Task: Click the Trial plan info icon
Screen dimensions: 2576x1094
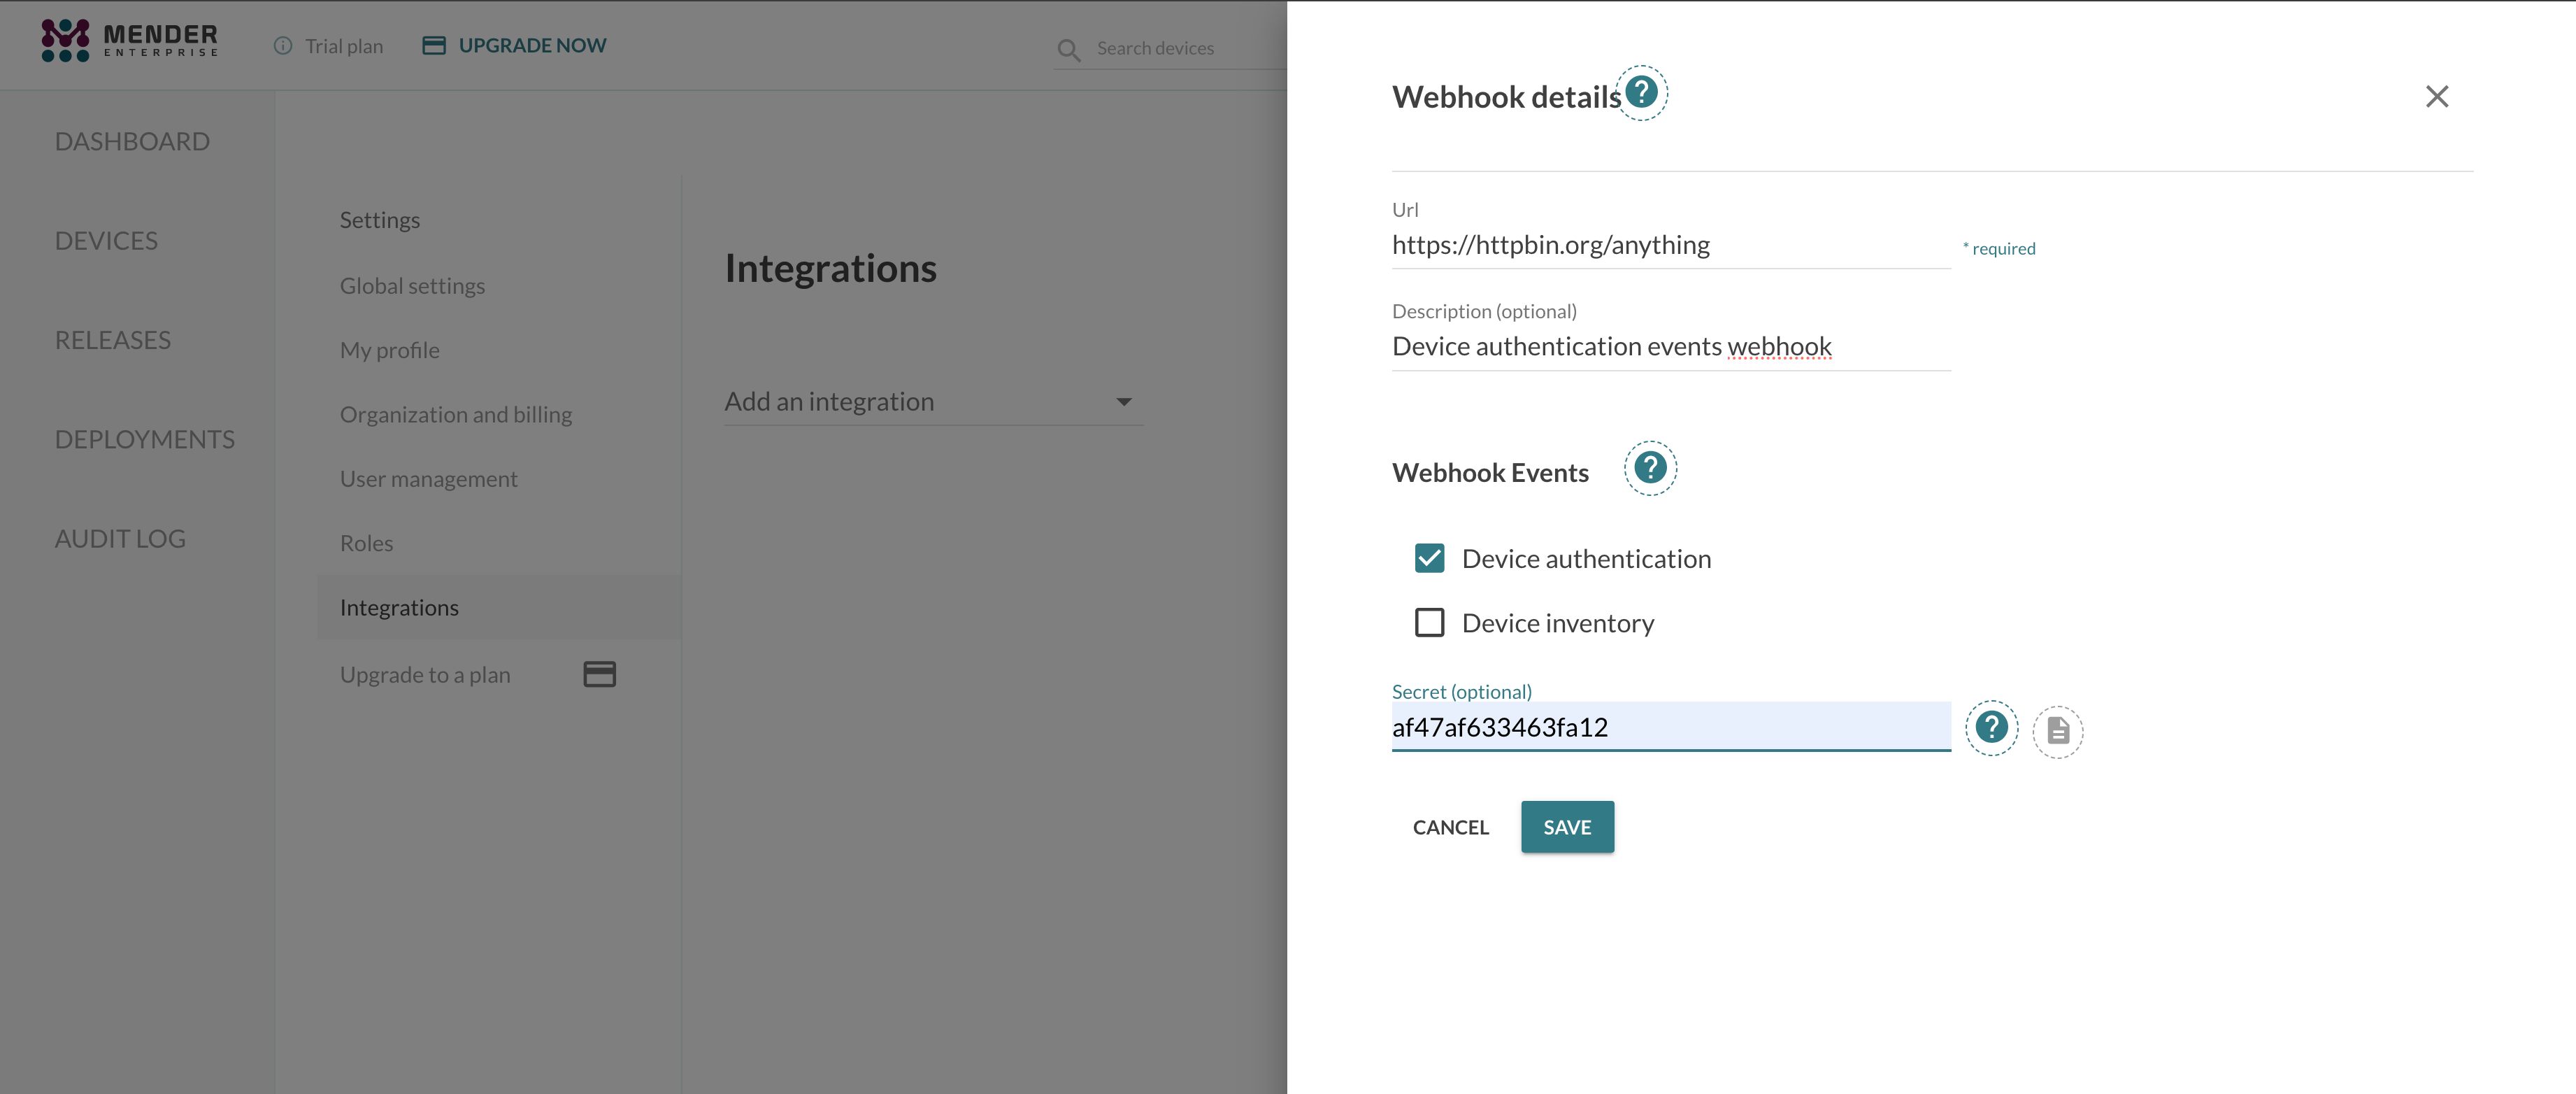Action: [x=283, y=46]
